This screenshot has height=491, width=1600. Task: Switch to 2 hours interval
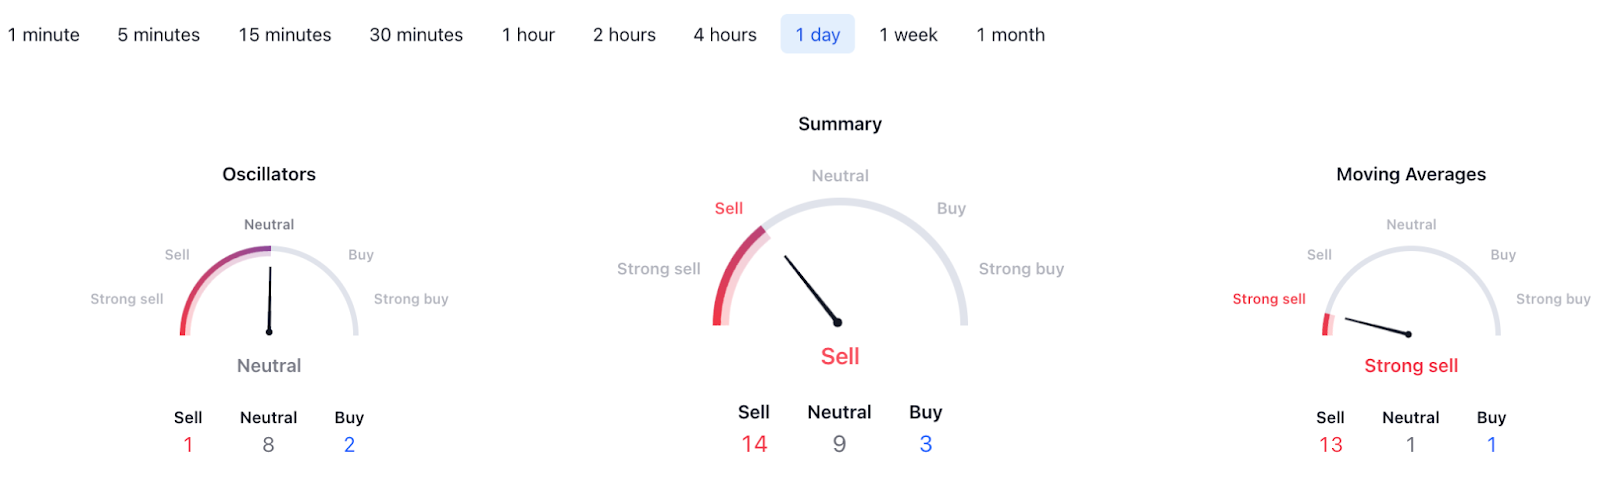[x=624, y=35]
